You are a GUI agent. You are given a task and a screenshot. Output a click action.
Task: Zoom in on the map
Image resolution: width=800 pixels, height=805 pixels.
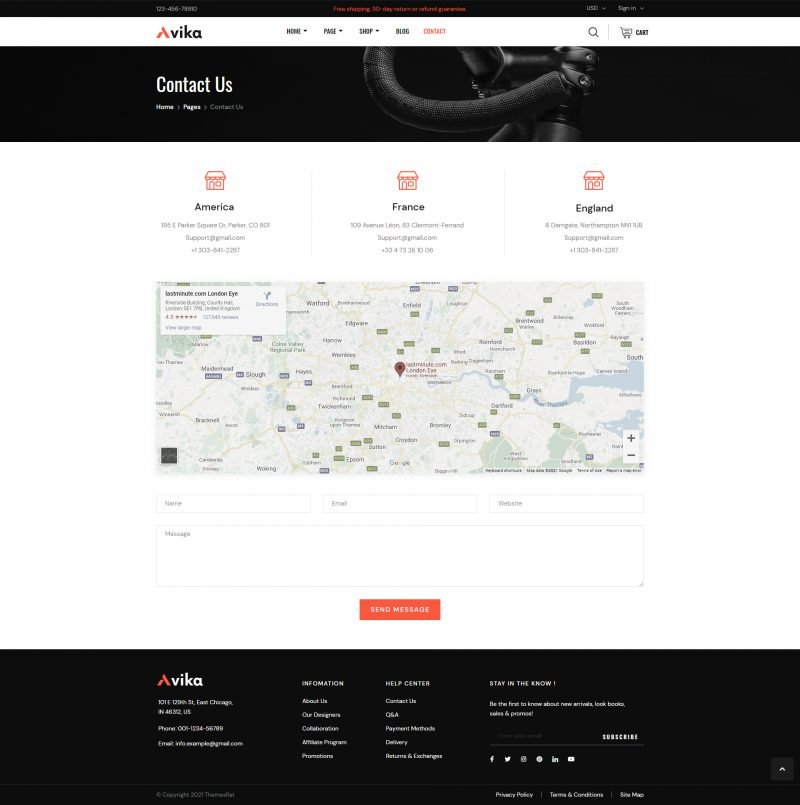[x=631, y=438]
